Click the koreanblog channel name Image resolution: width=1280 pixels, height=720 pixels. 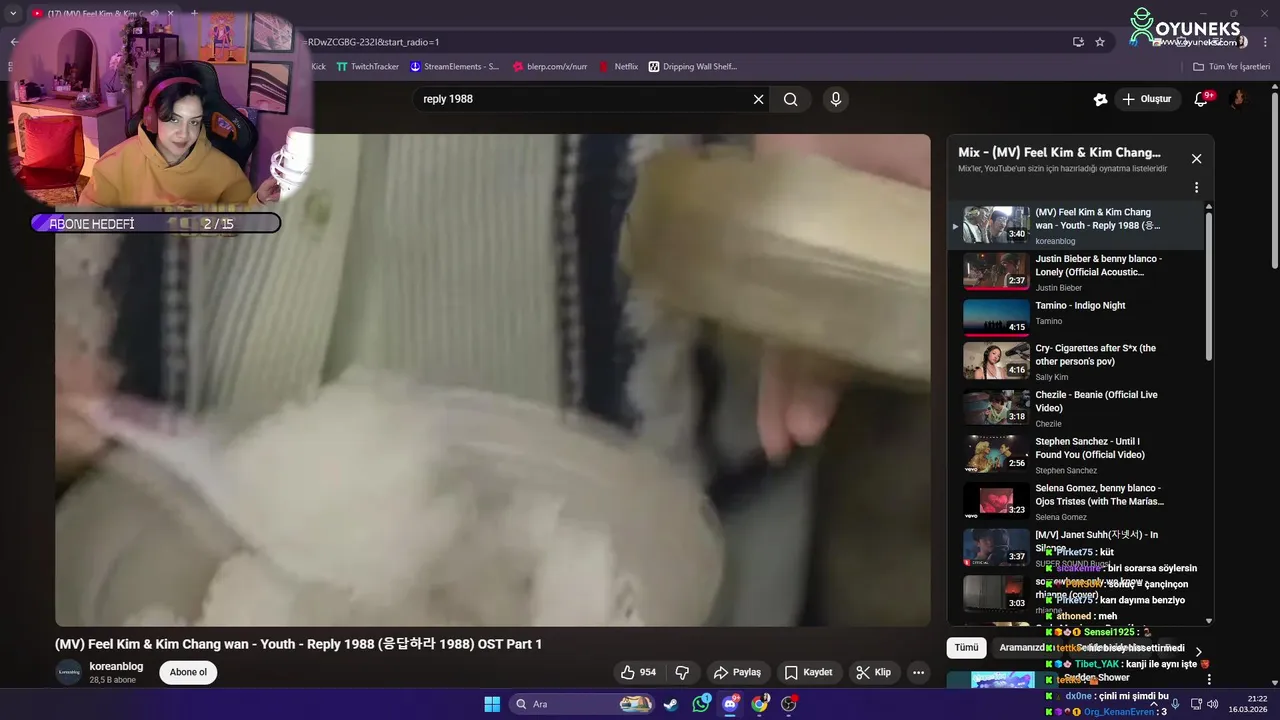point(116,666)
